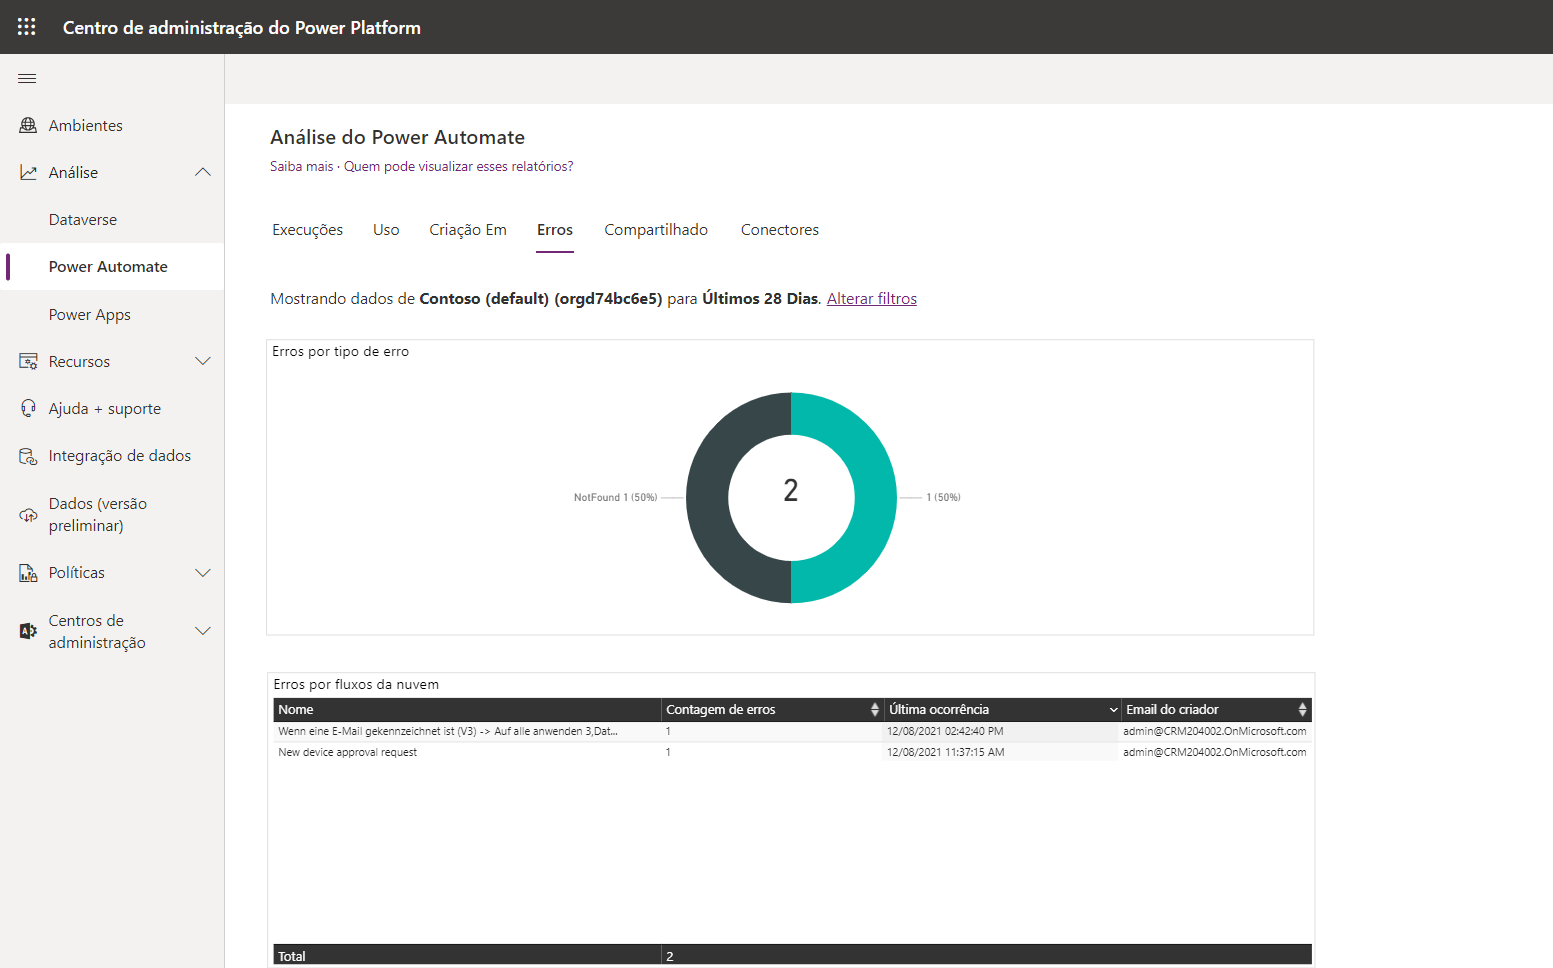Click the Integração de dados icon

(28, 456)
